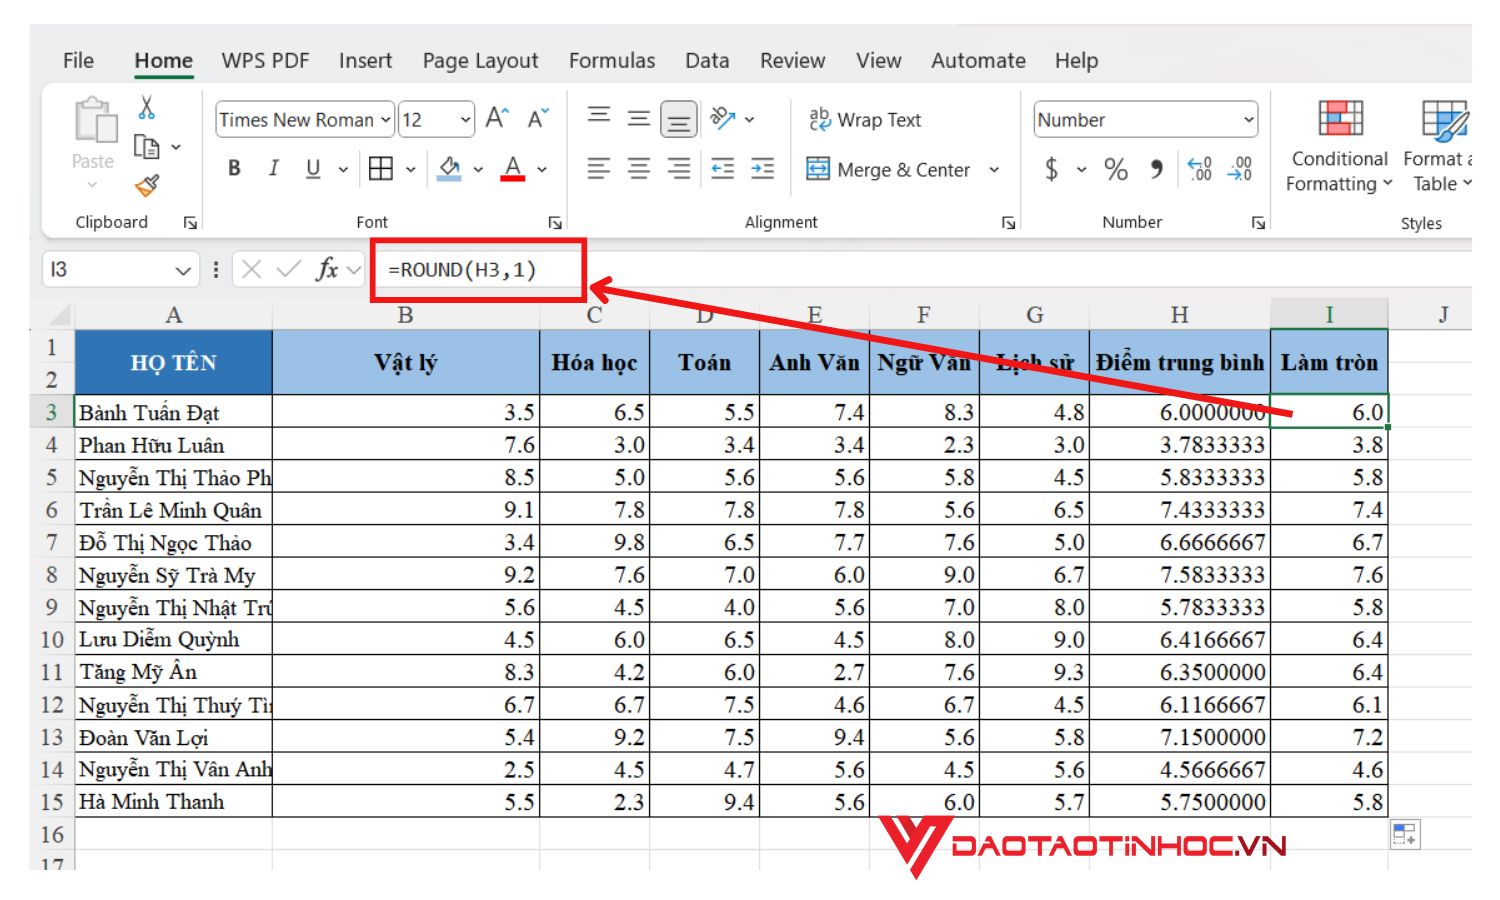The height and width of the screenshot is (900, 1500).
Task: Toggle Bold formatting
Action: pyautogui.click(x=234, y=169)
